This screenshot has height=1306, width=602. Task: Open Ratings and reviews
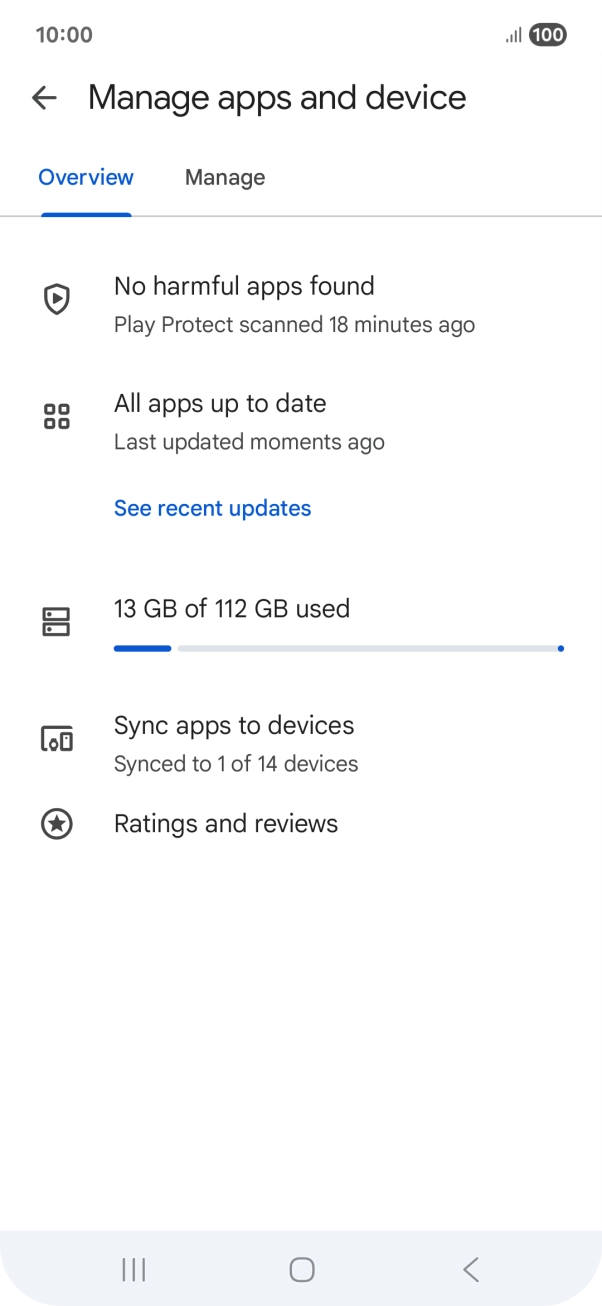pyautogui.click(x=226, y=824)
